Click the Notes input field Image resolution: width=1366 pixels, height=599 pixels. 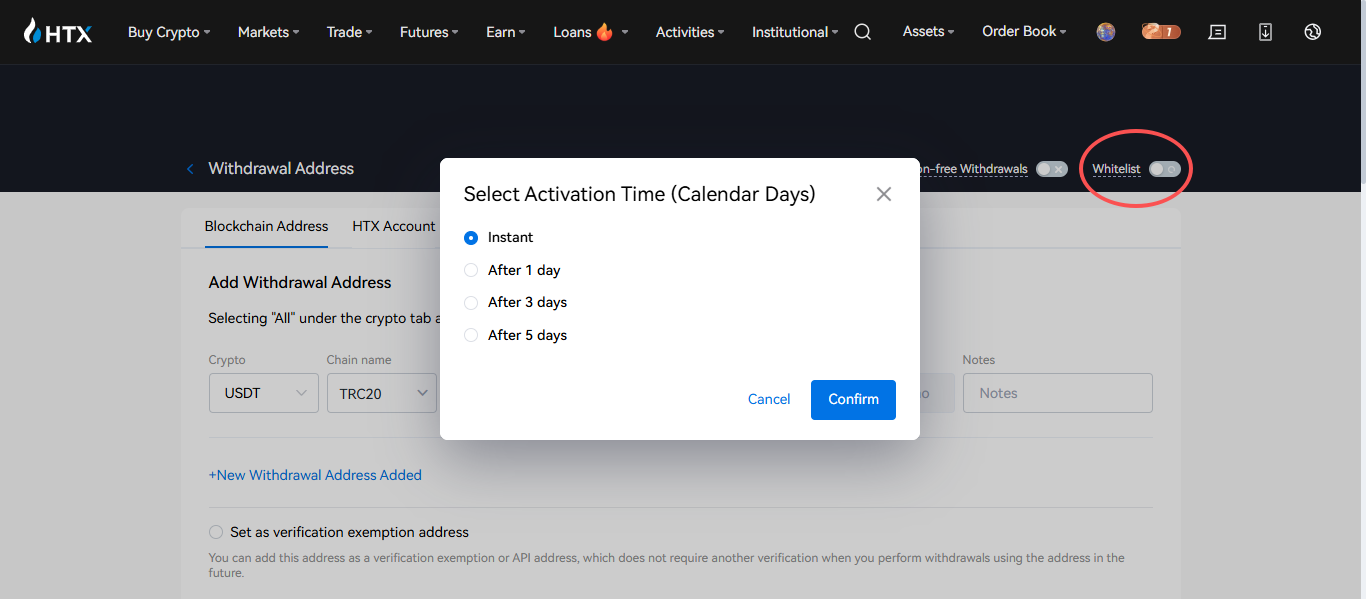1057,393
